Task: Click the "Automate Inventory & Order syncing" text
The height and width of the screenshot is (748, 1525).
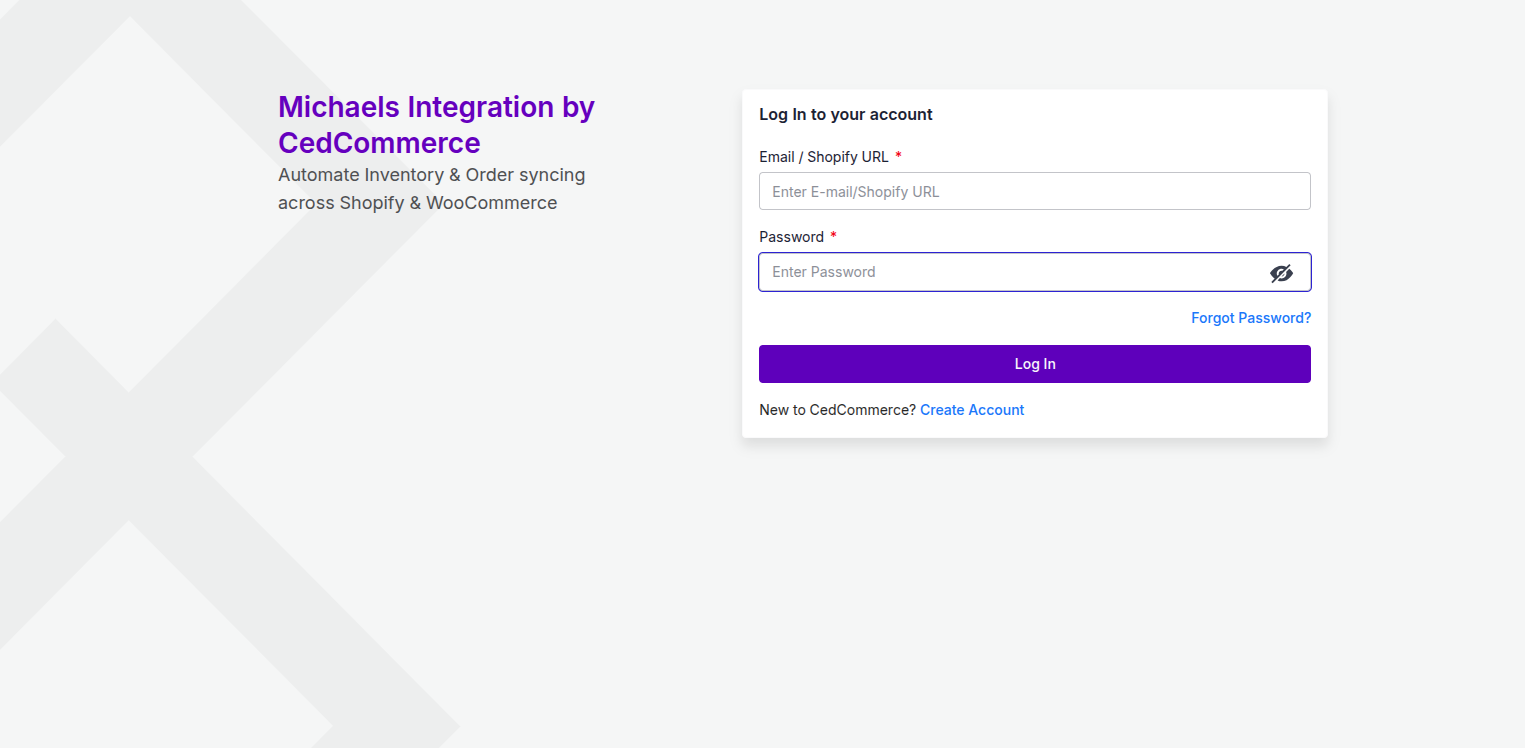Action: point(431,175)
